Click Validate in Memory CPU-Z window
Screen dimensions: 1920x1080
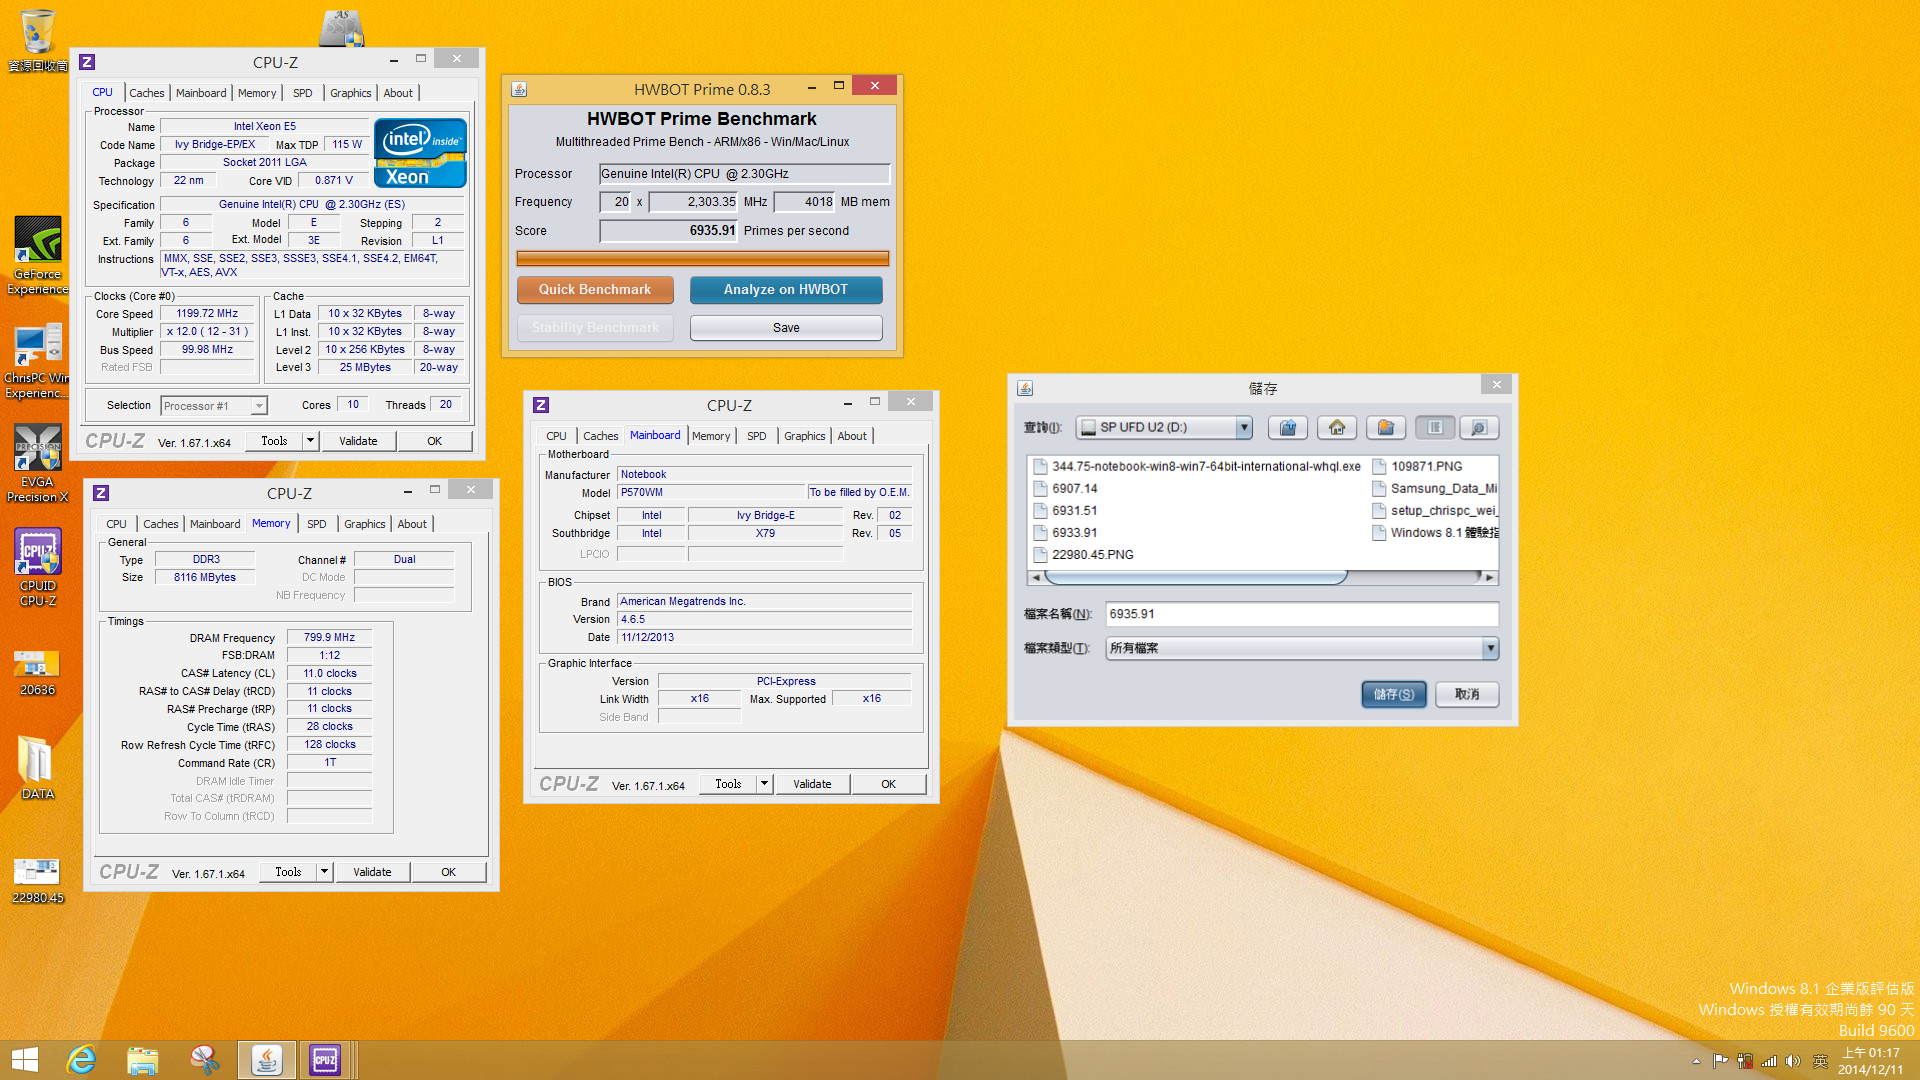click(372, 872)
